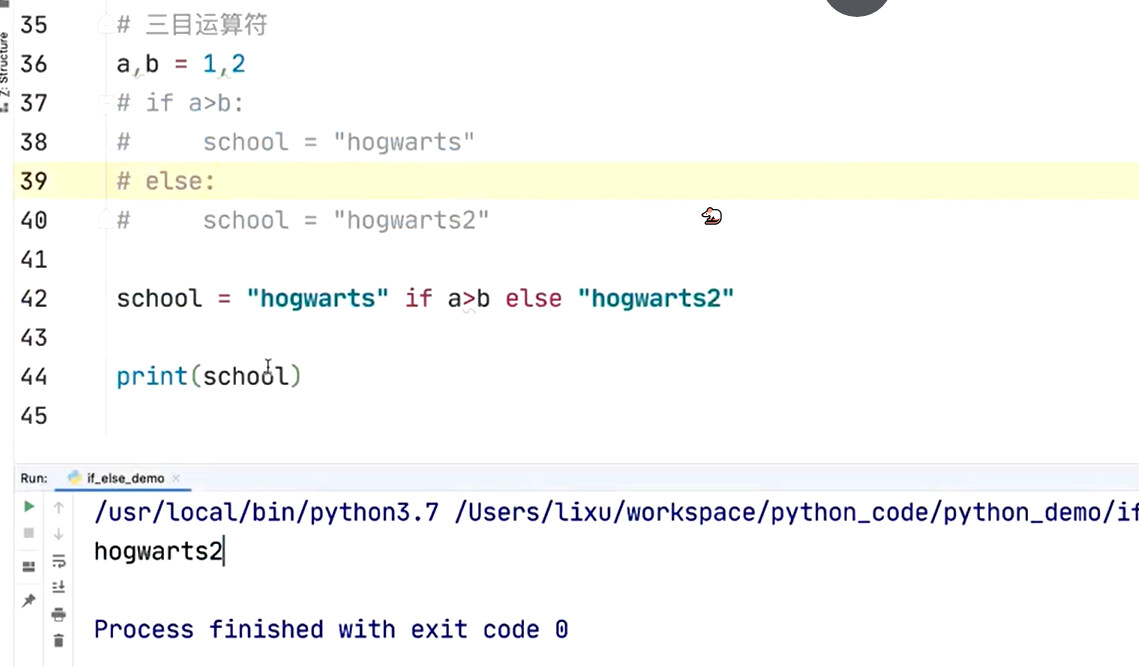This screenshot has width=1139, height=667.
Task: Clear console with the trash icon
Action: 59,641
